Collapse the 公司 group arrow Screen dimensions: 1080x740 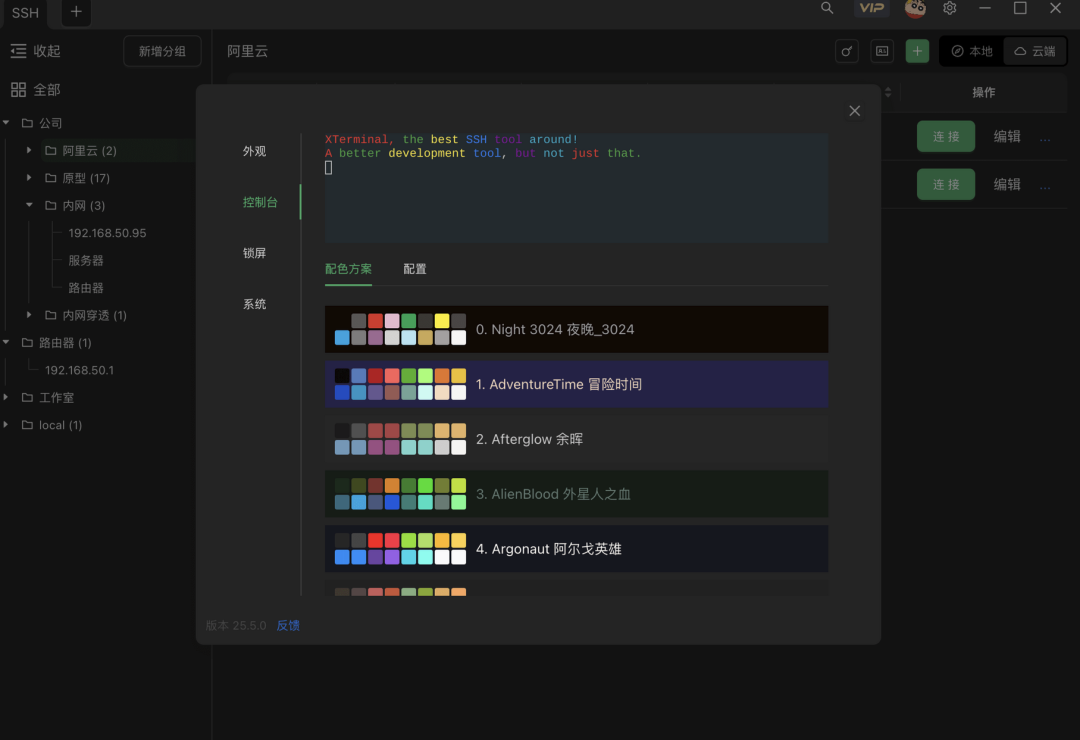click(6, 123)
